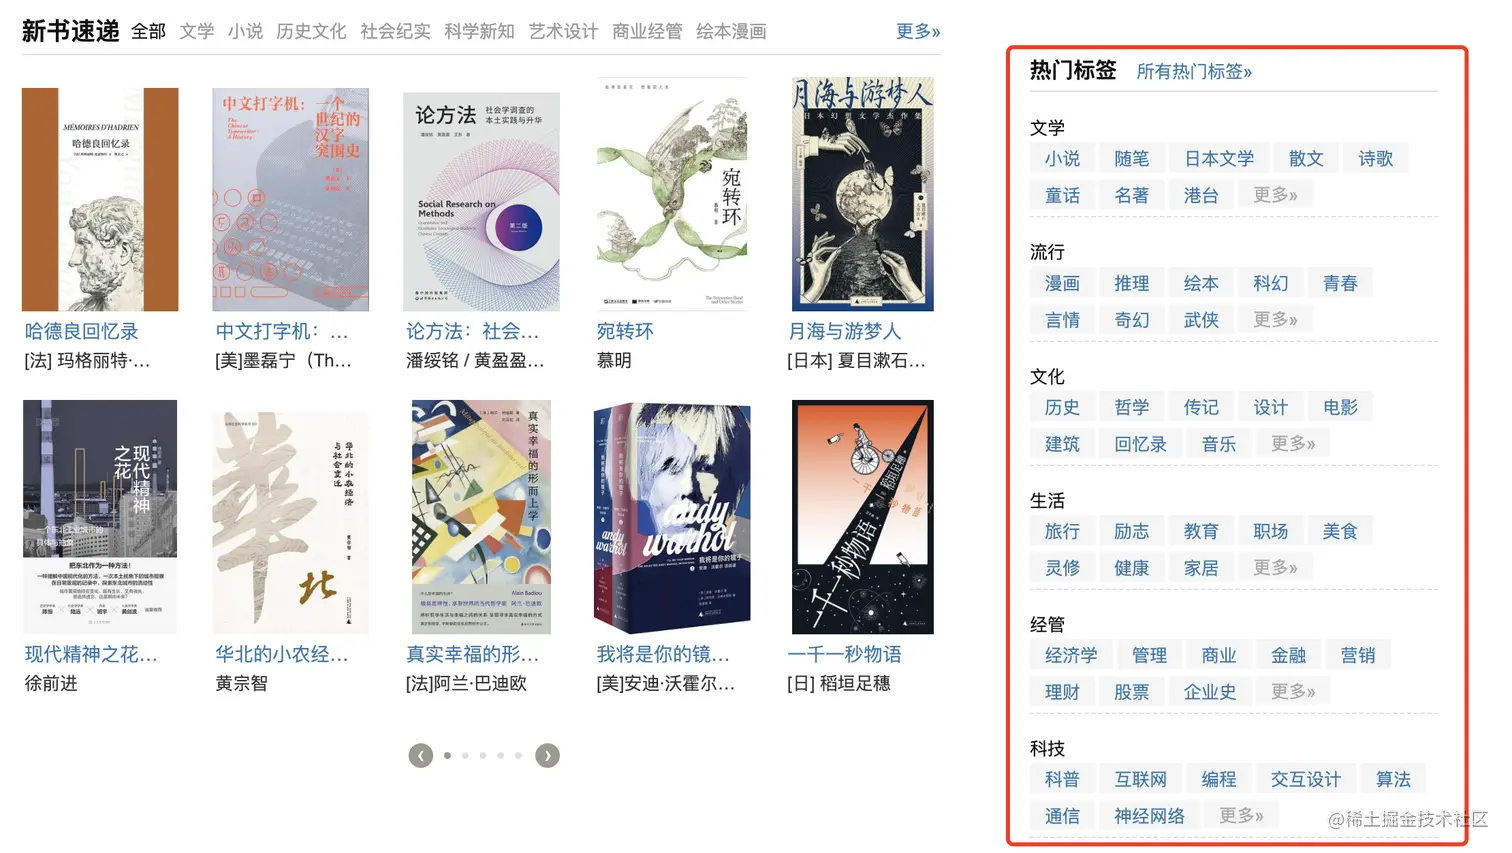Choose the 交互设计 tag
The image size is (1512, 853).
point(1305,779)
